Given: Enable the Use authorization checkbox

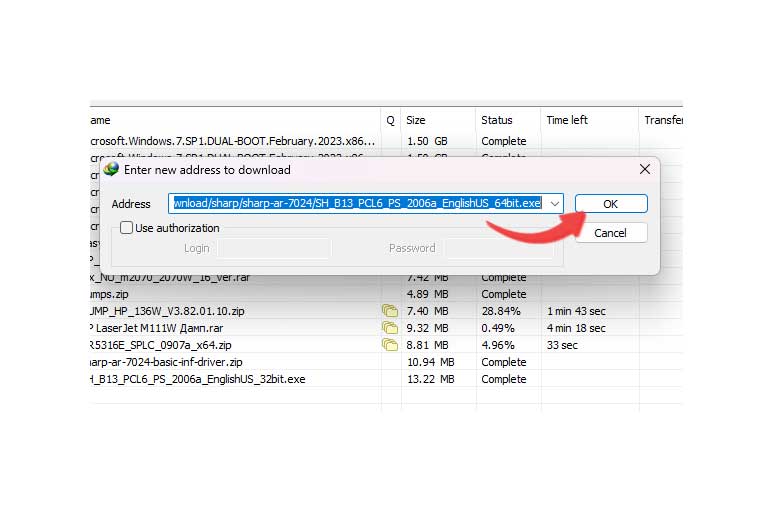Looking at the screenshot, I should 127,228.
